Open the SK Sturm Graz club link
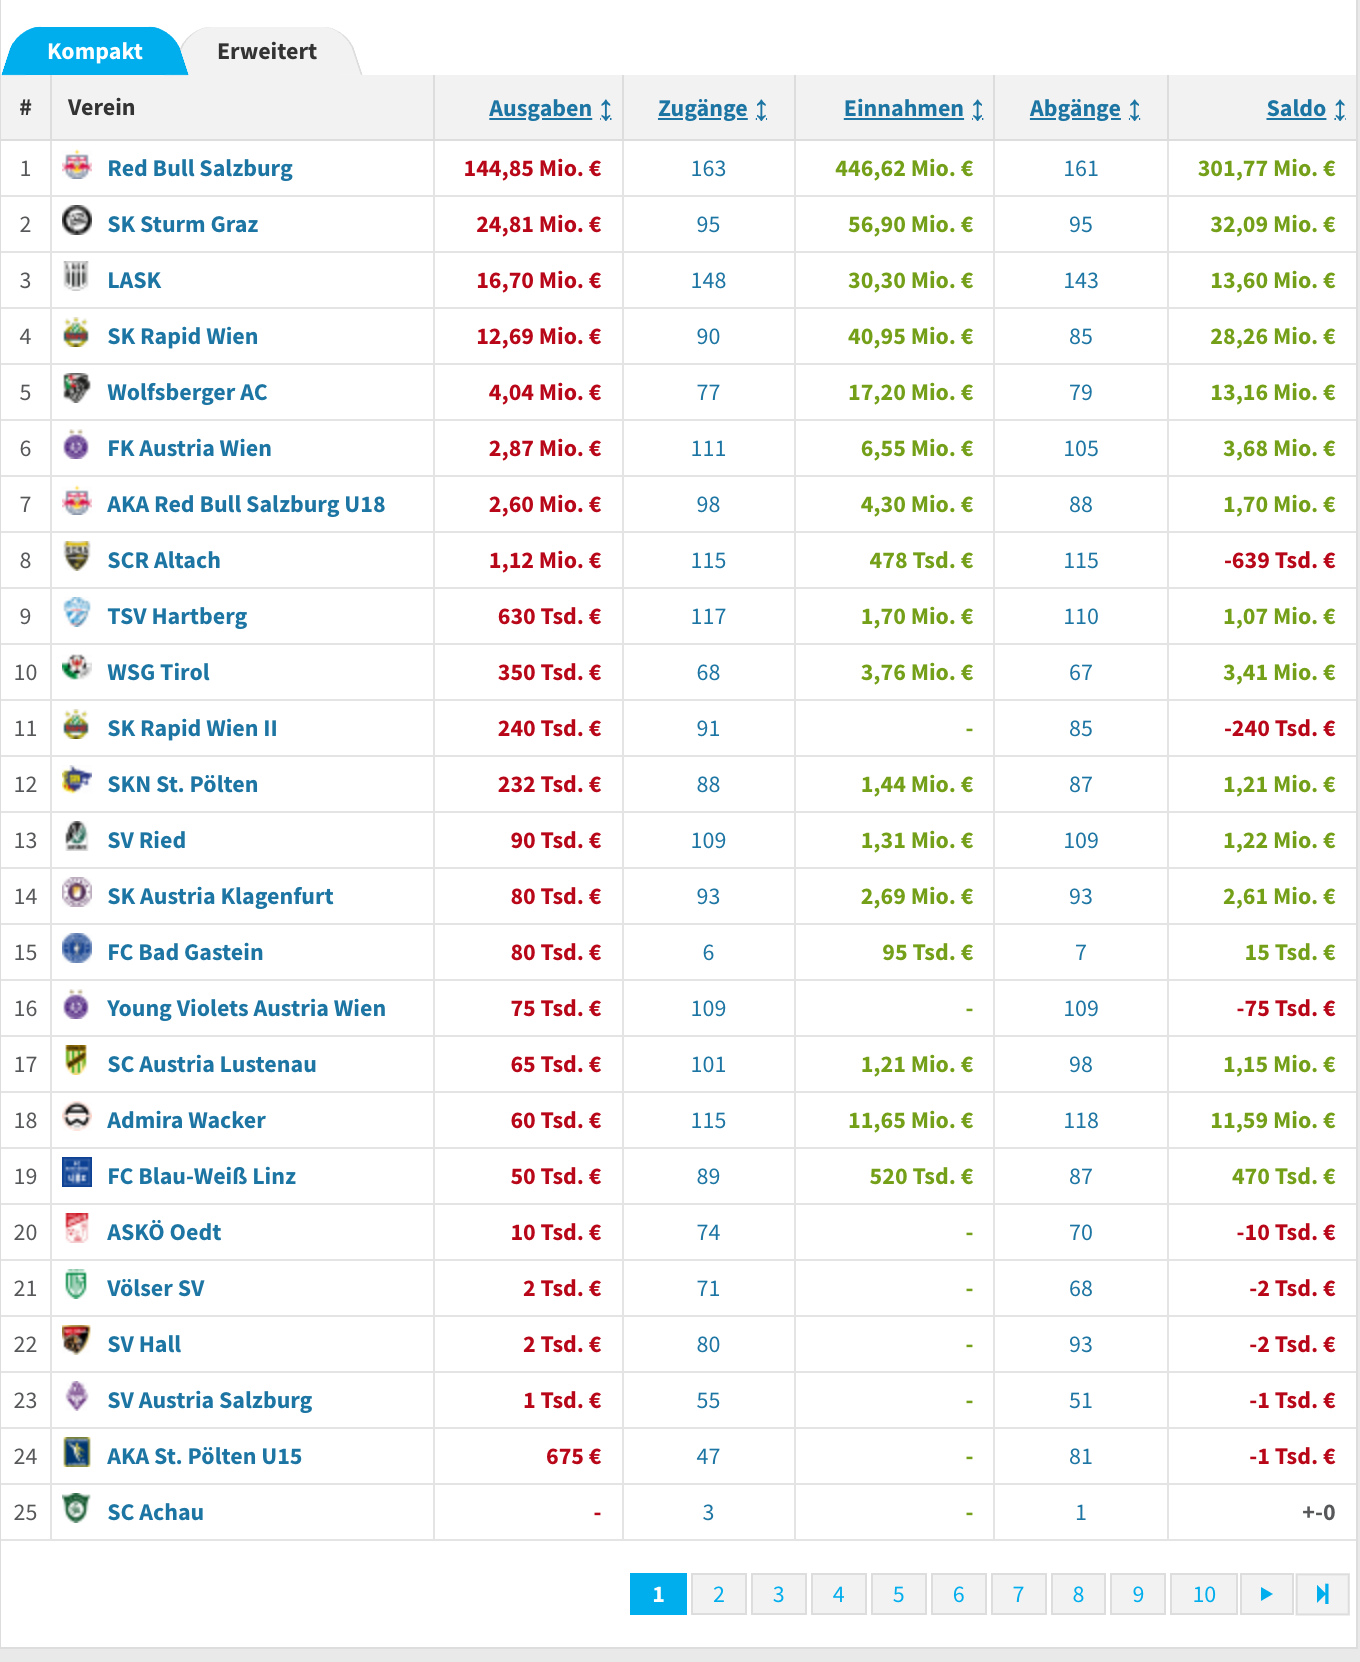This screenshot has height=1662, width=1360. pyautogui.click(x=183, y=224)
